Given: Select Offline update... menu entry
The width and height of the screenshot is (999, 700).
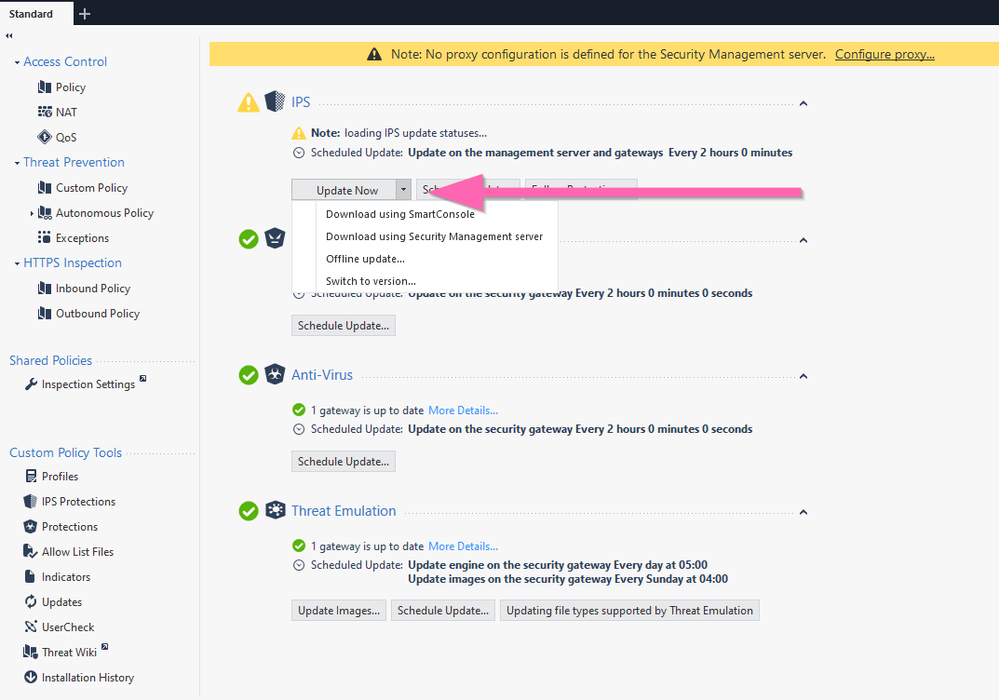Looking at the screenshot, I should point(365,259).
